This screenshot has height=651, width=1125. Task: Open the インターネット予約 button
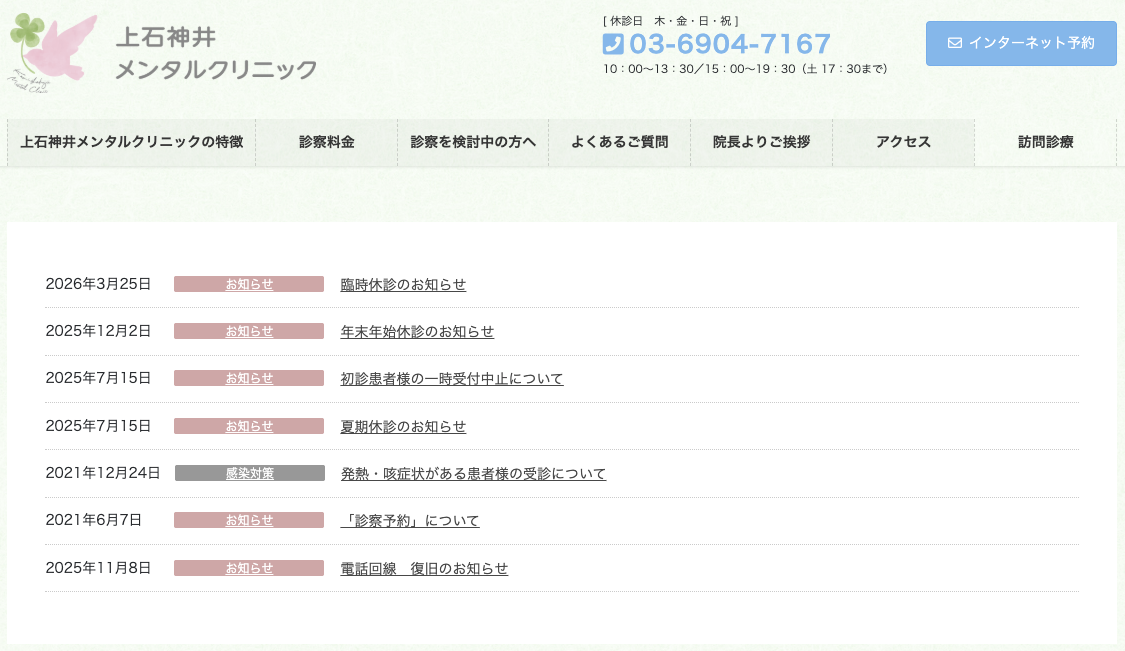pos(1021,43)
